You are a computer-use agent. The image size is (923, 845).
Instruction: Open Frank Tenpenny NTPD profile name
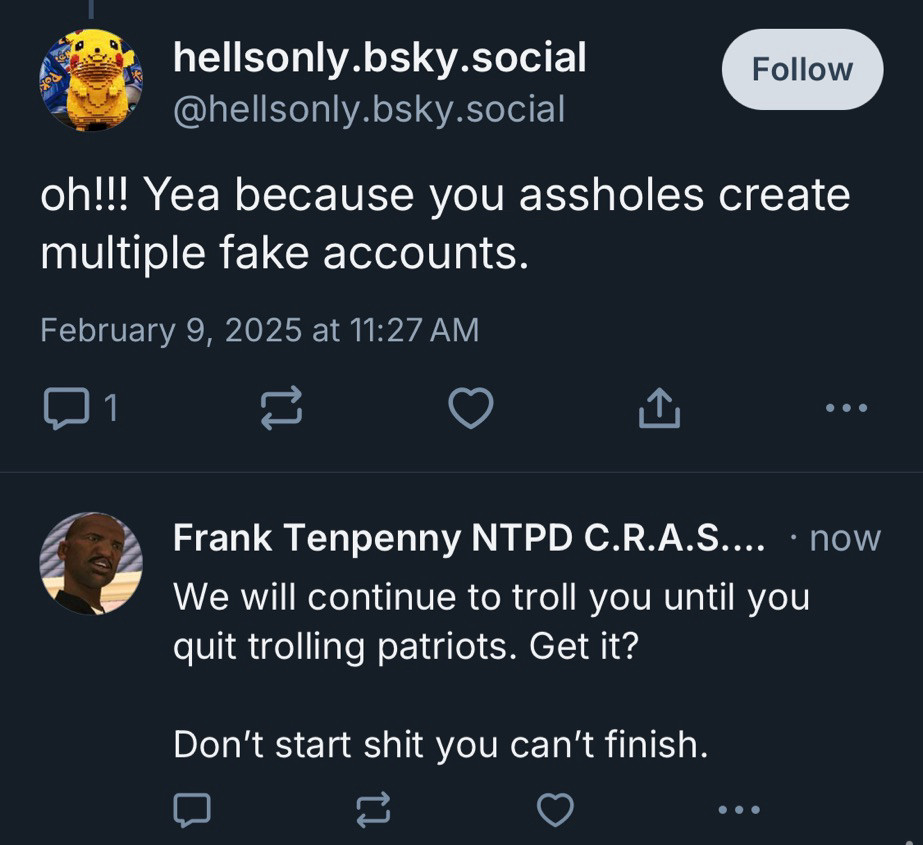coord(469,538)
